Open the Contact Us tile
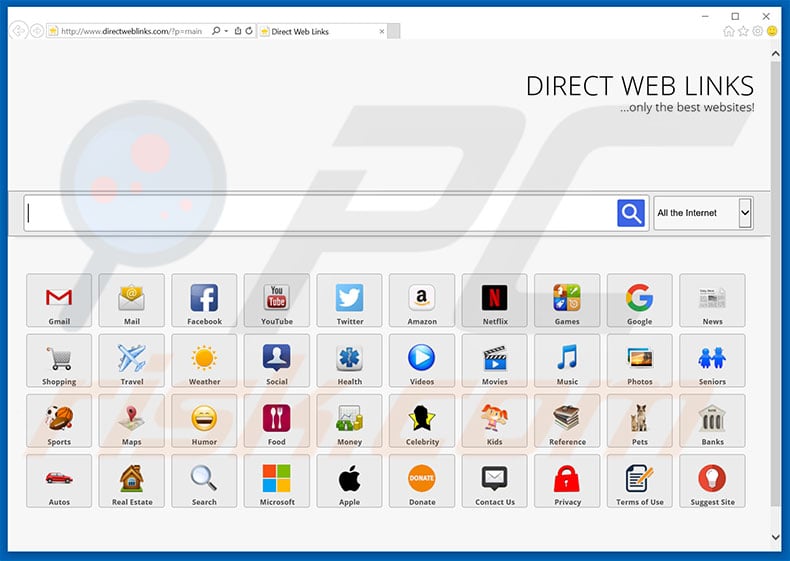 point(494,481)
